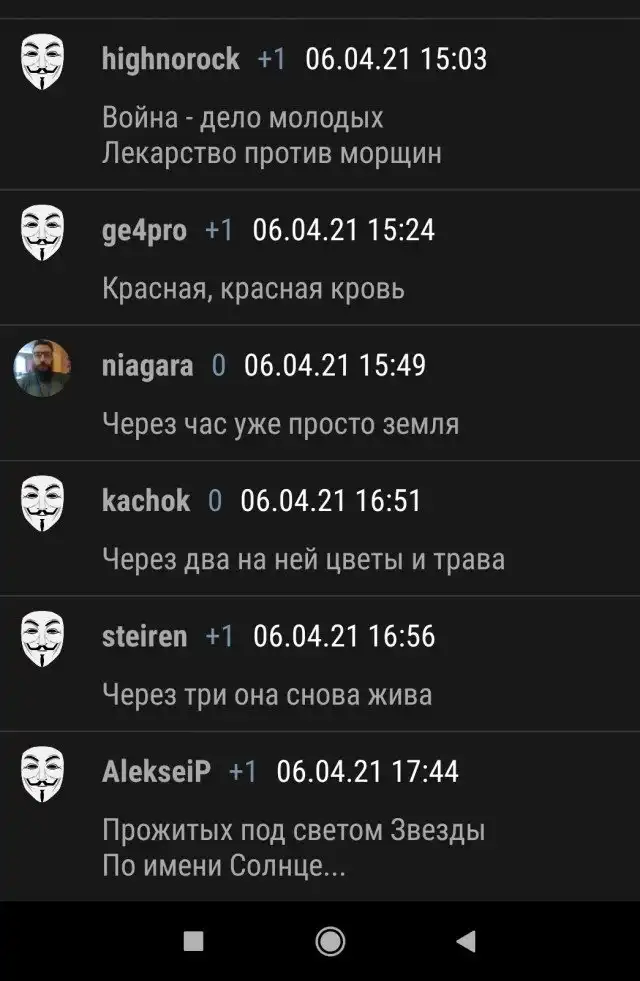Viewport: 640px width, 981px height.
Task: Tap the Android back triangle button
Action: point(466,941)
